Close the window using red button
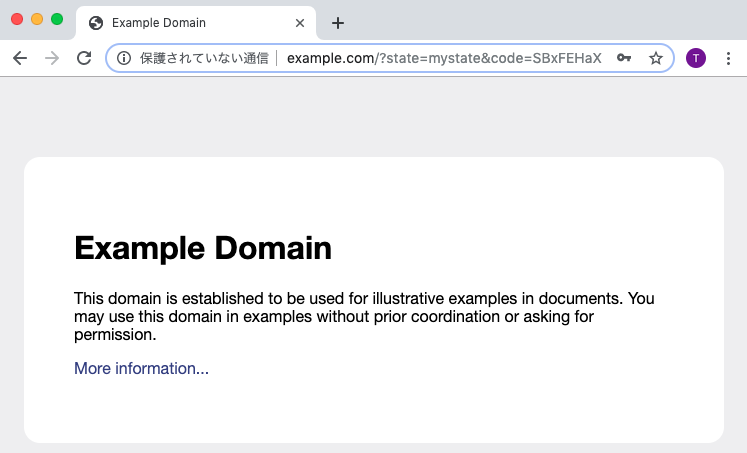This screenshot has width=747, height=453. coord(17,19)
